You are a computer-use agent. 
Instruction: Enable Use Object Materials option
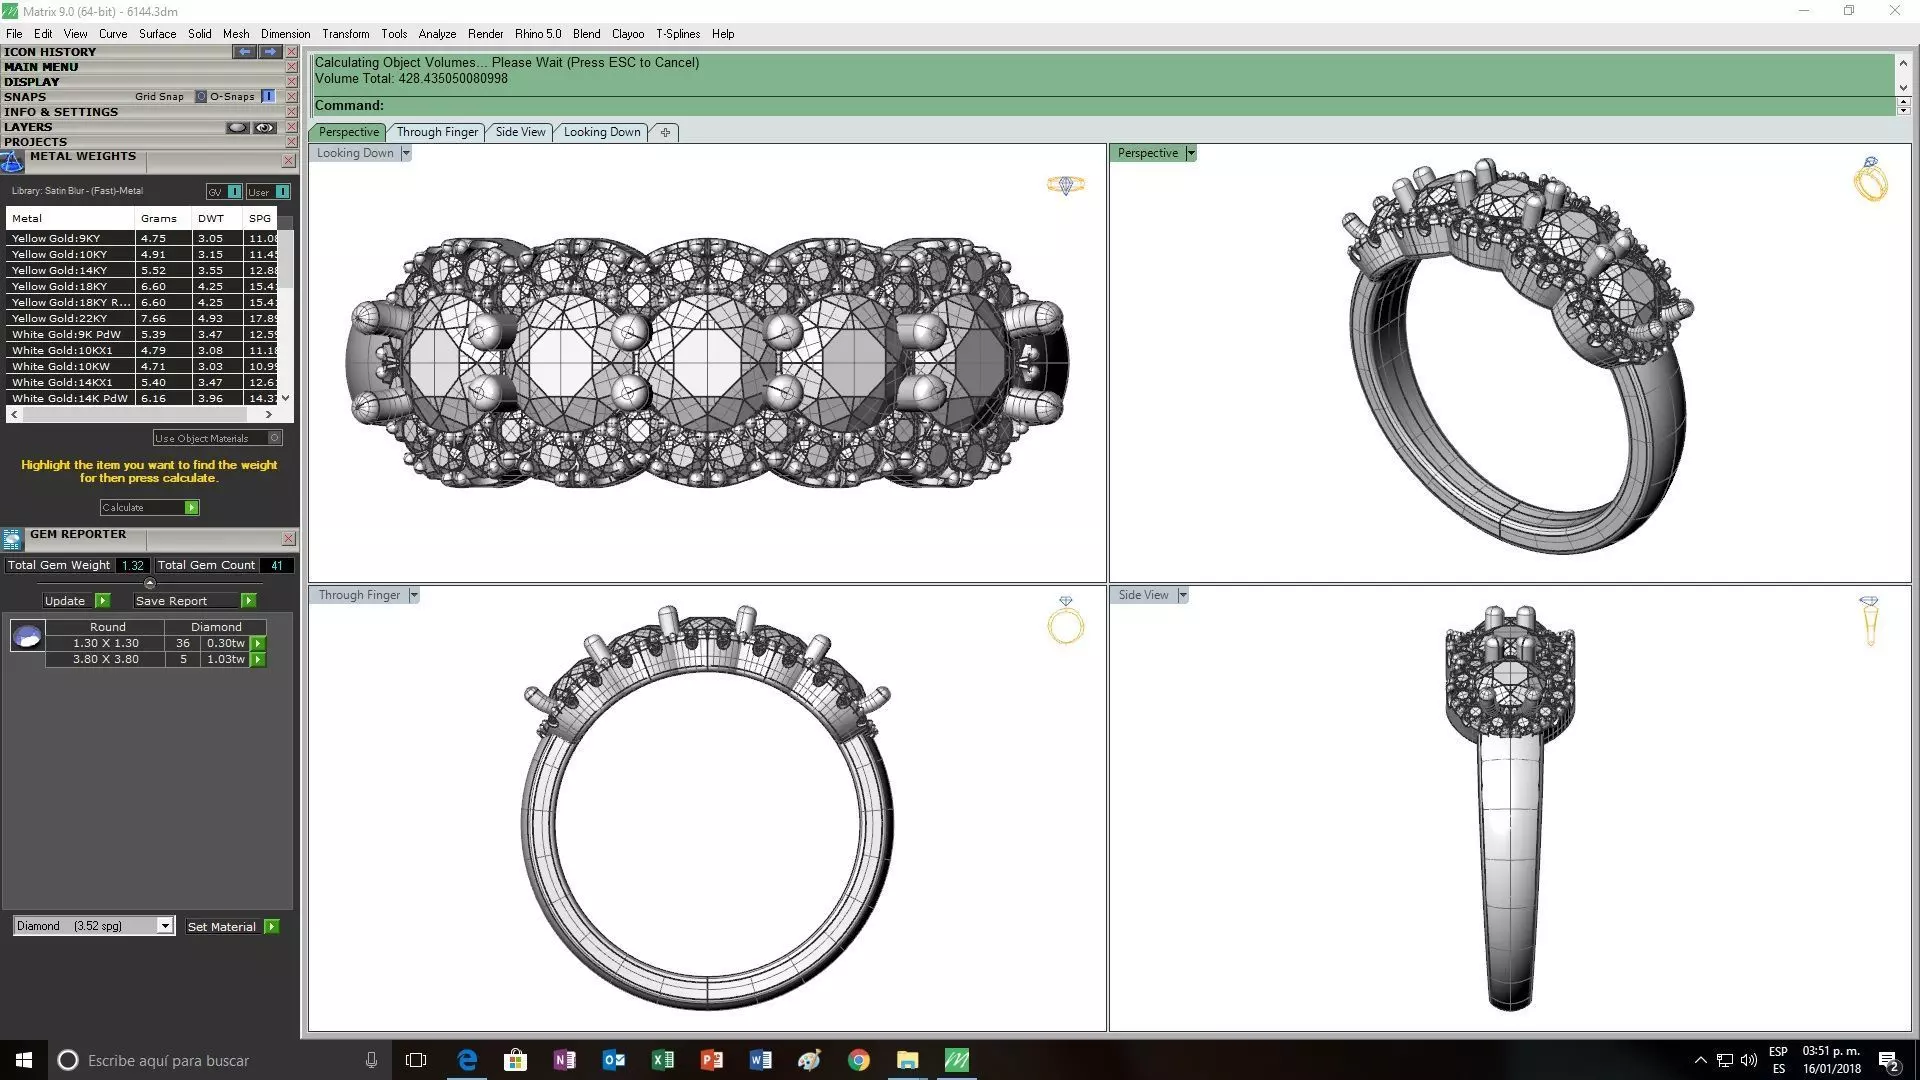pos(275,438)
